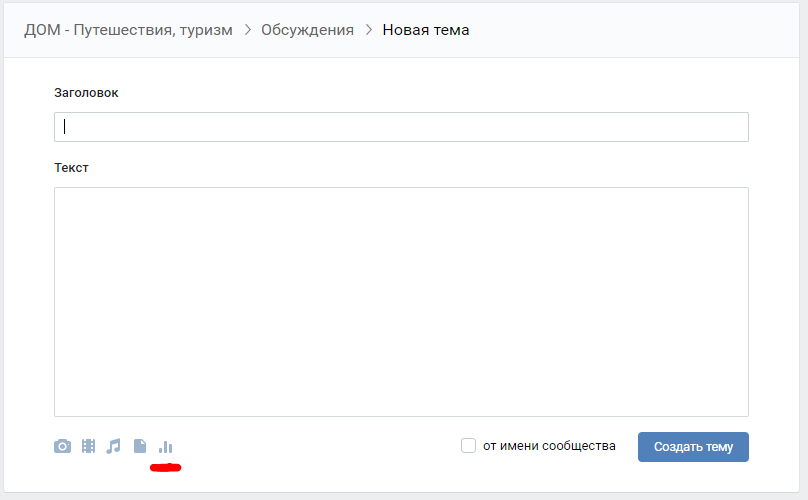Tick the 'от имени сообщества' checkbox

click(x=468, y=446)
